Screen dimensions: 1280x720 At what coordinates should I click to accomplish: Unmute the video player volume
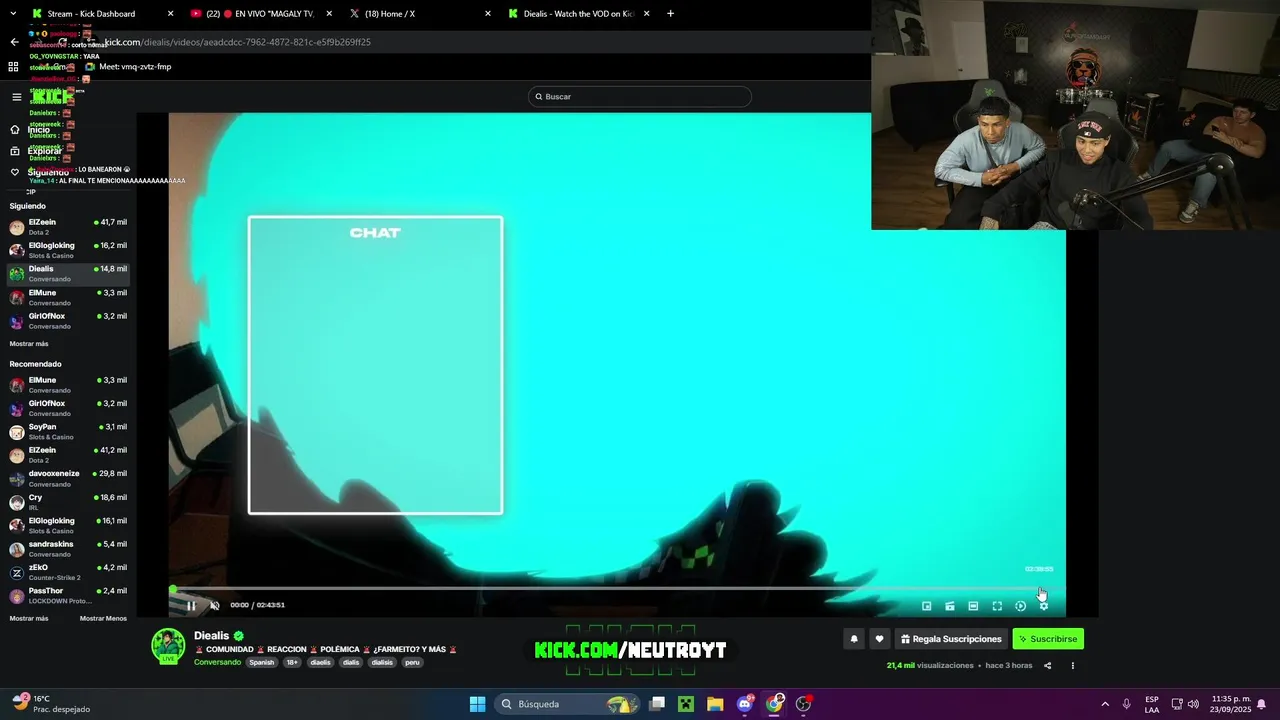214,605
